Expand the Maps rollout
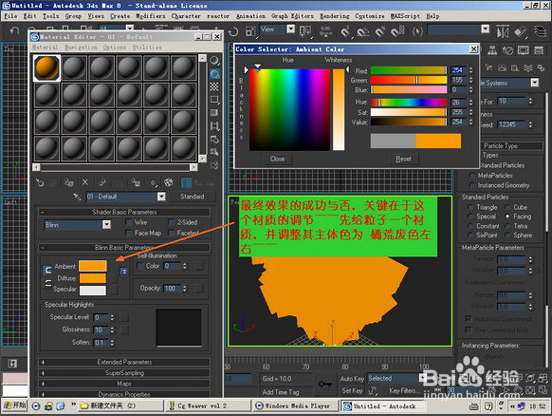The height and width of the screenshot is (416, 552). (124, 384)
